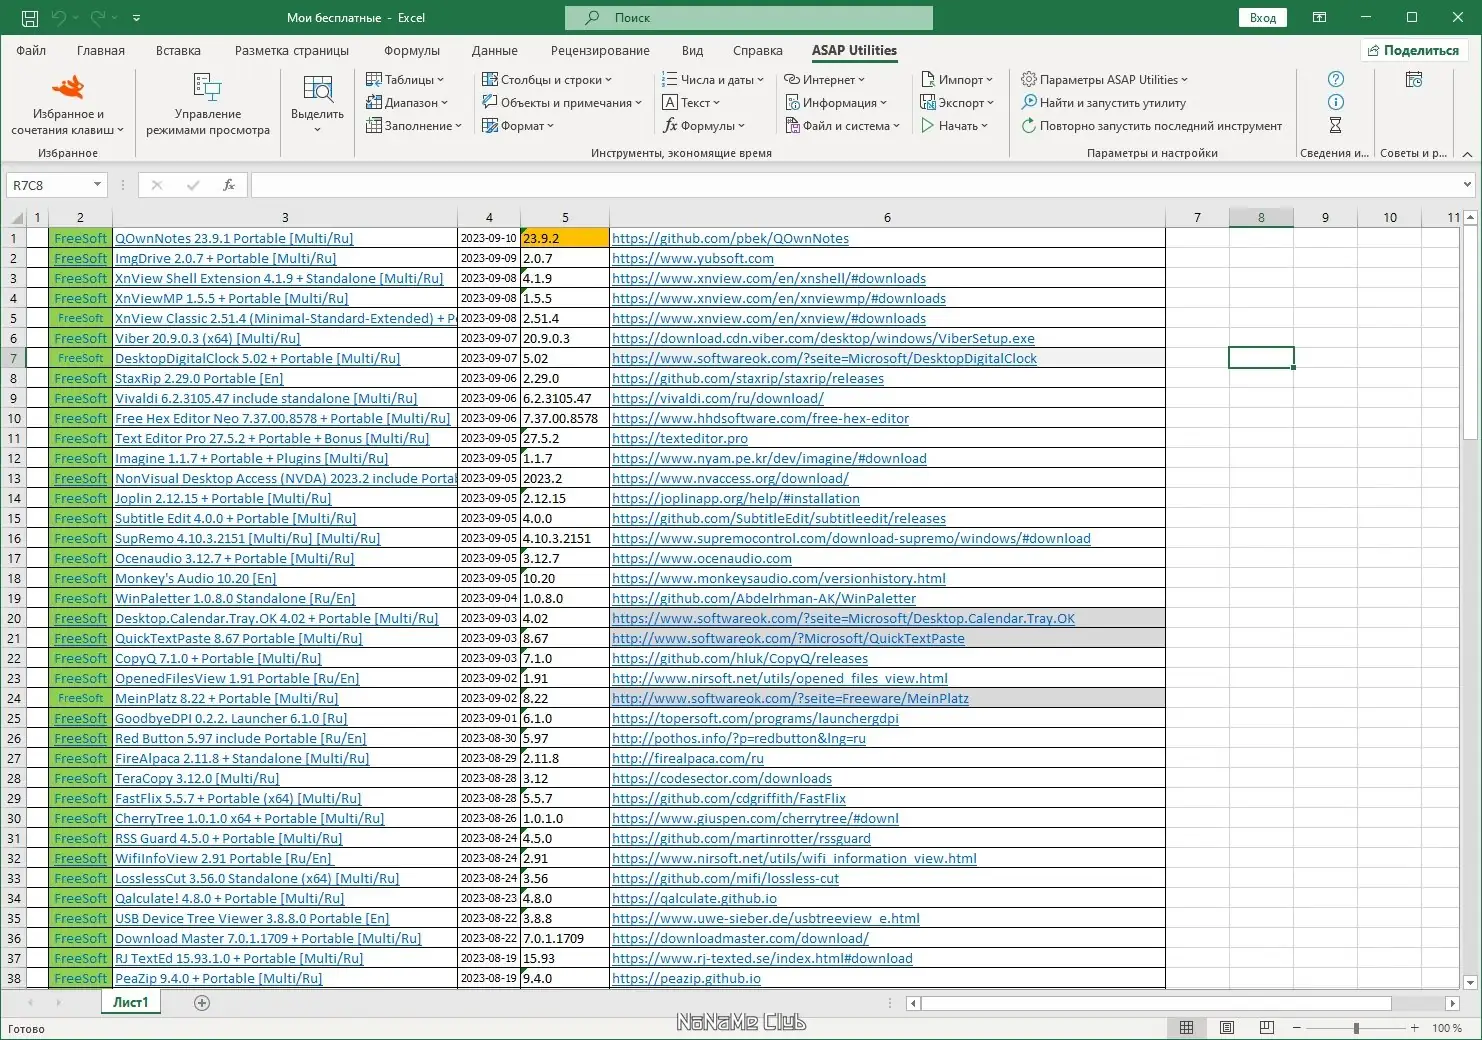
Task: Open the Файл tab
Action: pos(31,50)
